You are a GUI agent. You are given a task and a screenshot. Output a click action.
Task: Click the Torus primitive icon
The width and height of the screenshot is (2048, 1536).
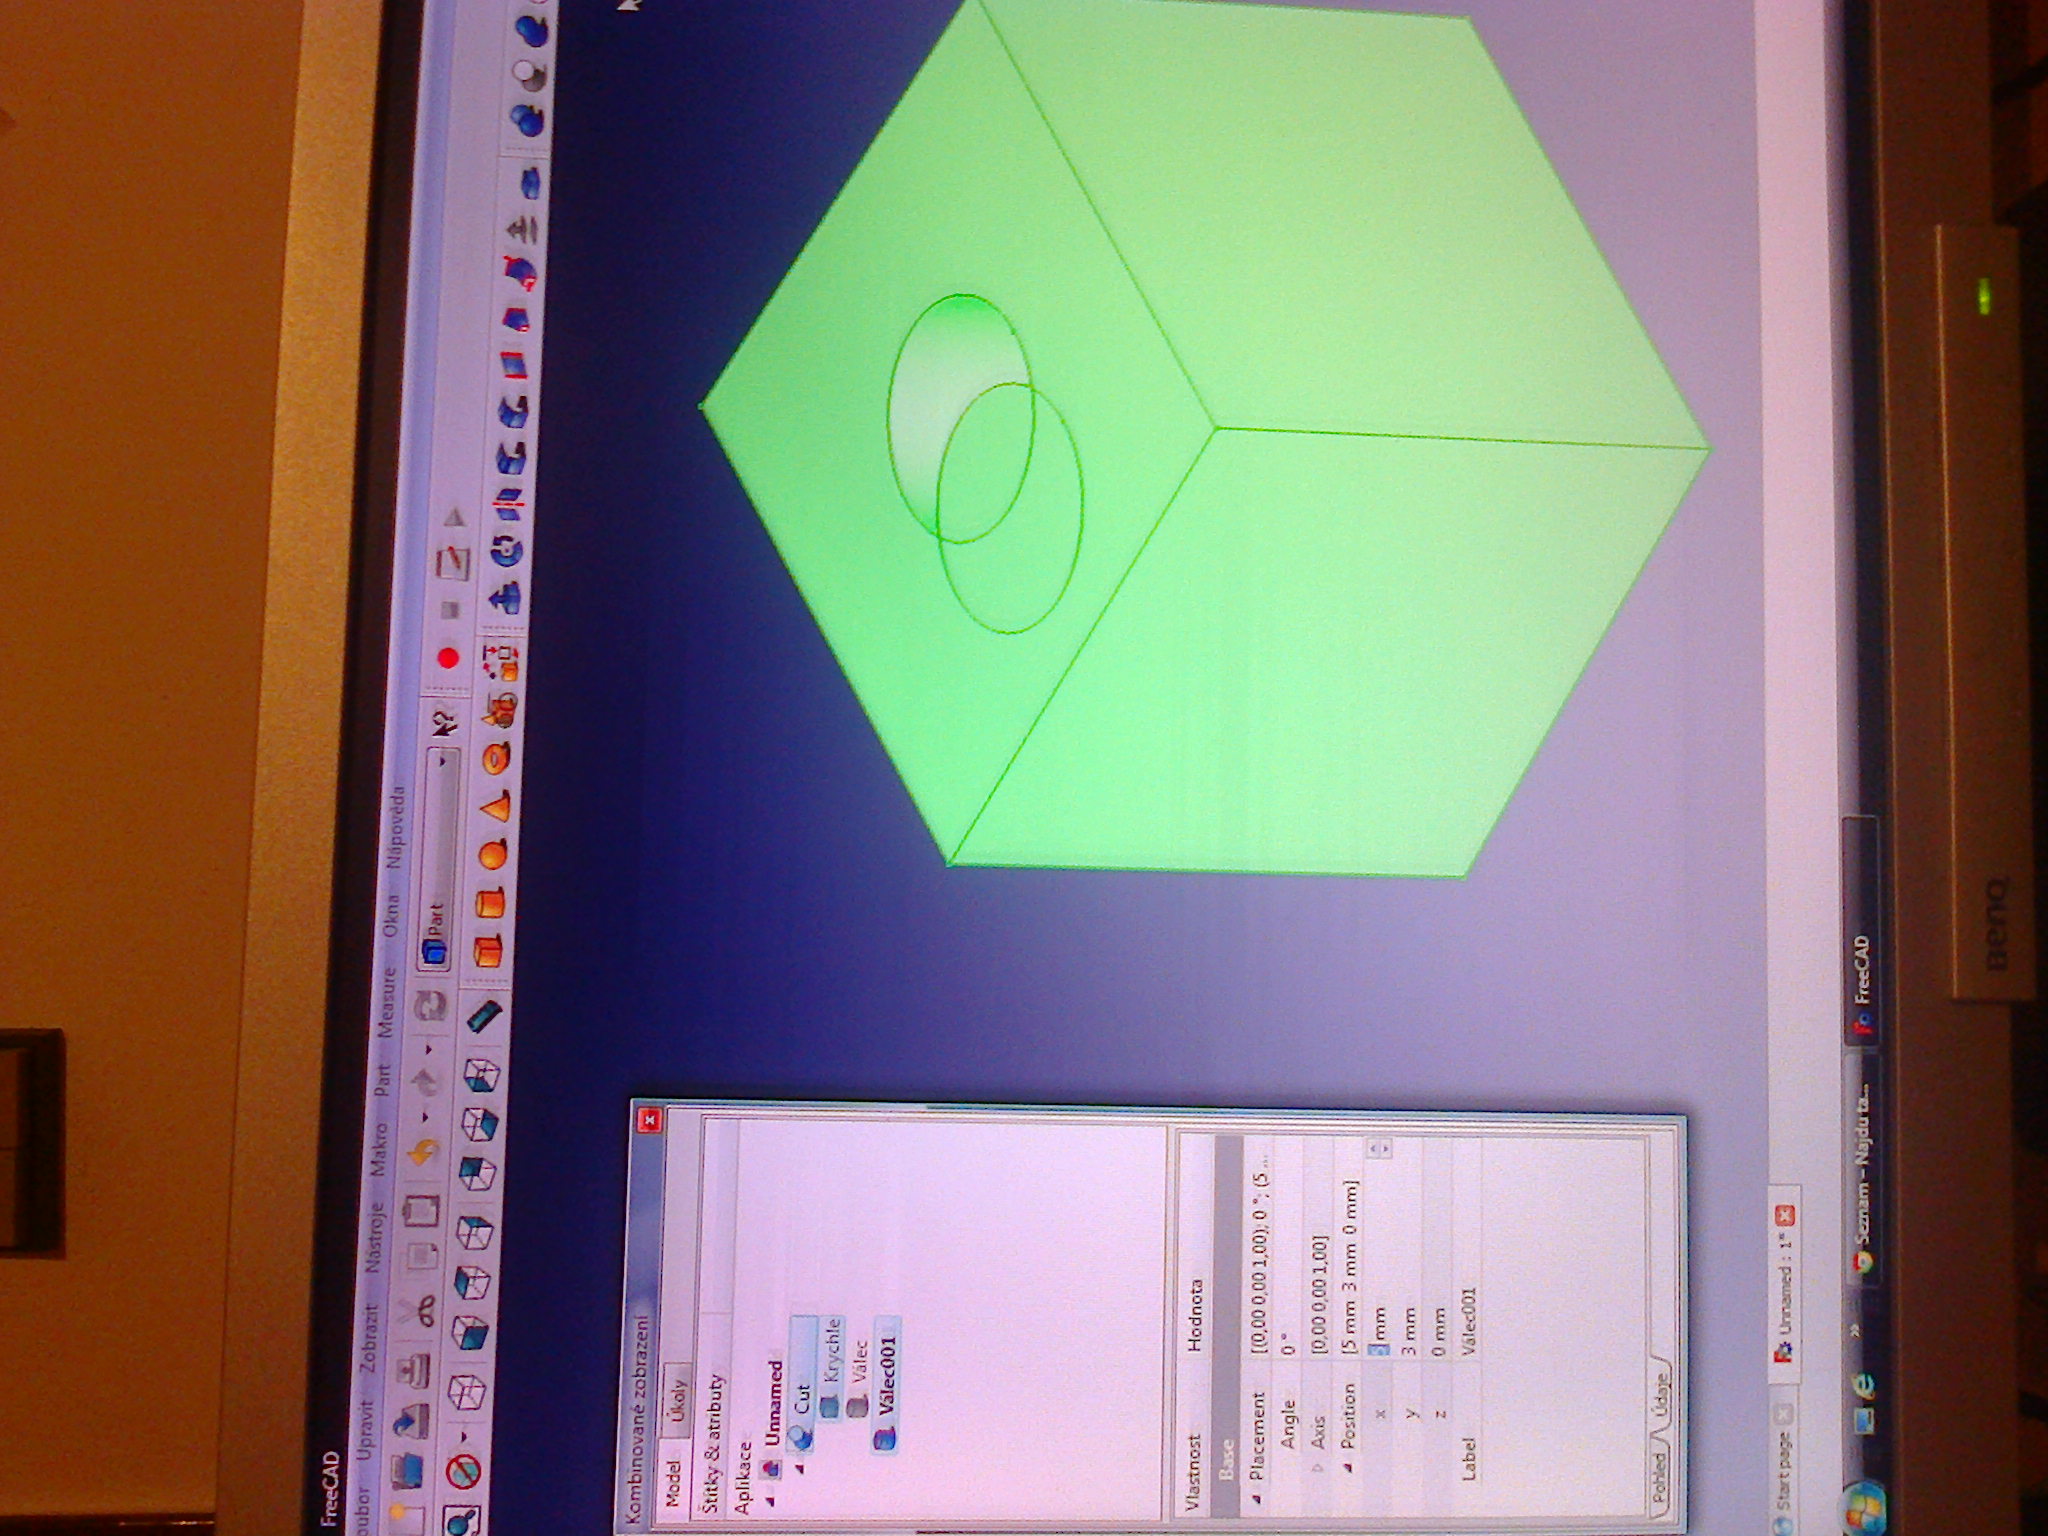point(496,760)
